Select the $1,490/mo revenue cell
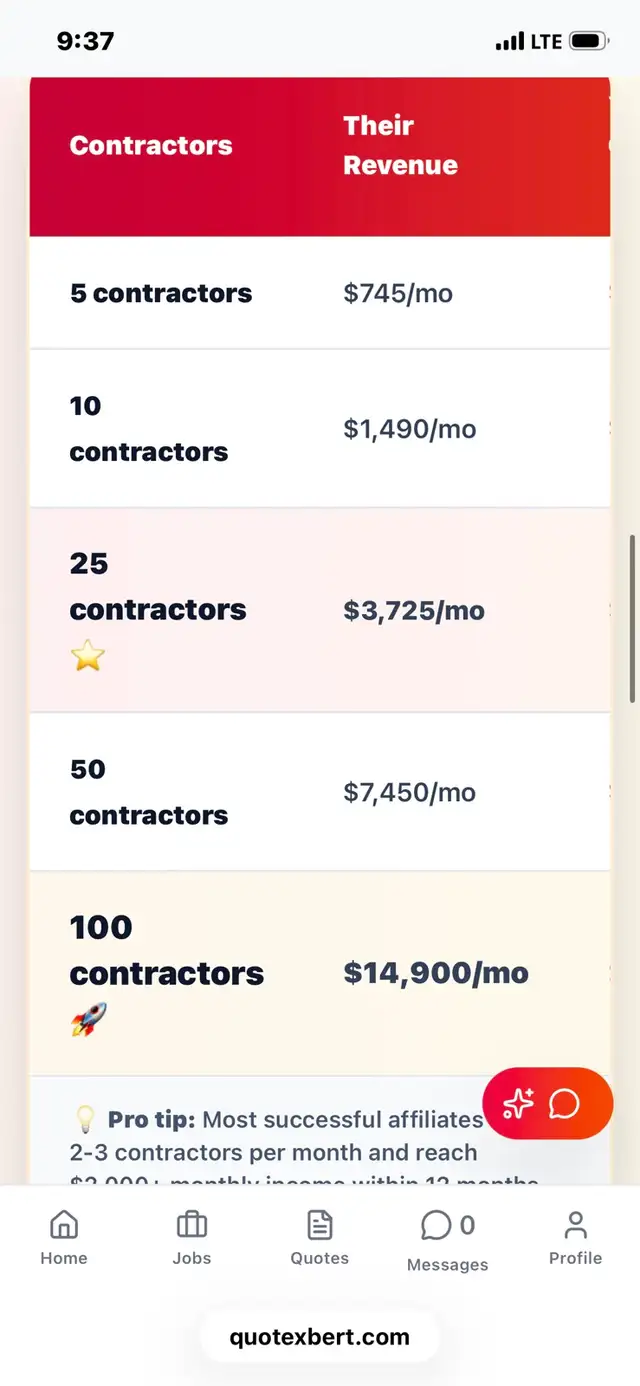 pos(410,429)
